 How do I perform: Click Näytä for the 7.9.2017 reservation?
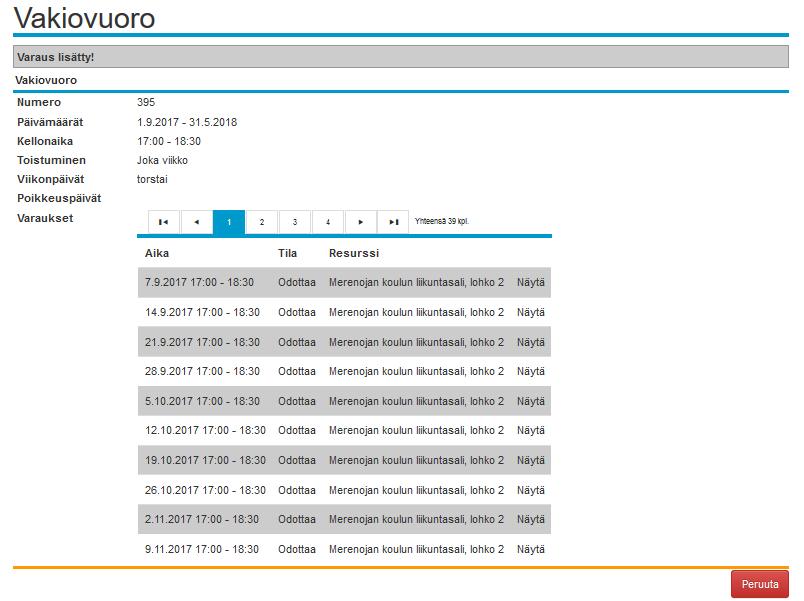pyautogui.click(x=531, y=283)
